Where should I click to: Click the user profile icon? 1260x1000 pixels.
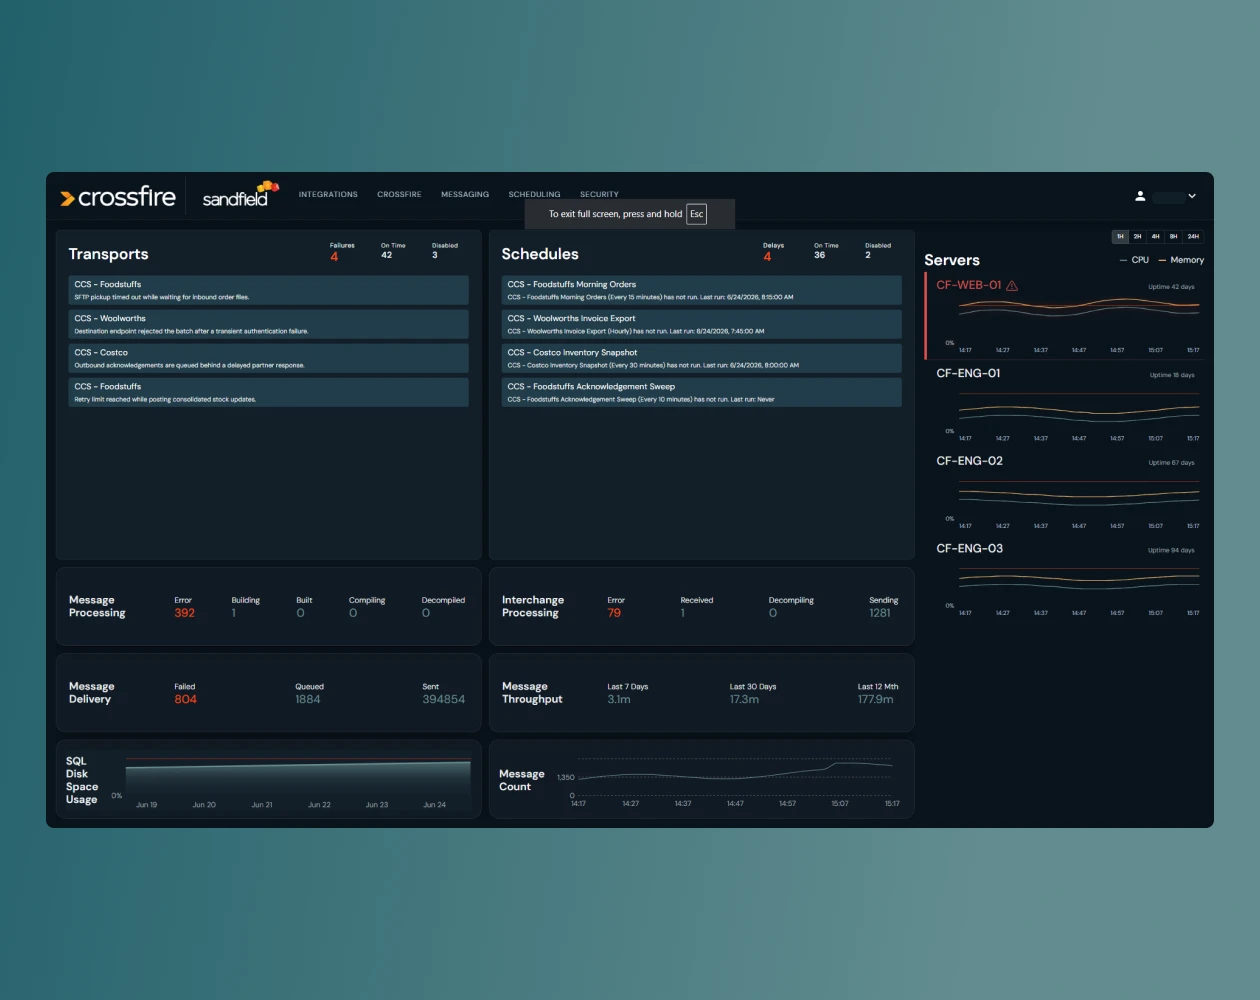click(x=1140, y=196)
